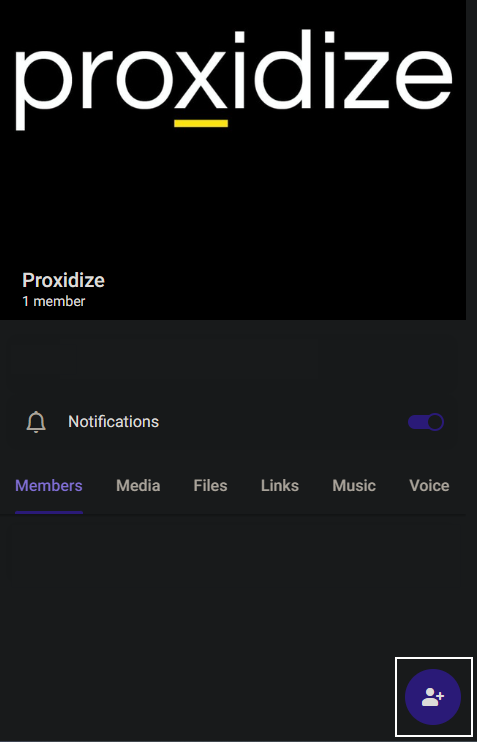Go to the Voice tab
477x742 pixels.
(x=429, y=486)
